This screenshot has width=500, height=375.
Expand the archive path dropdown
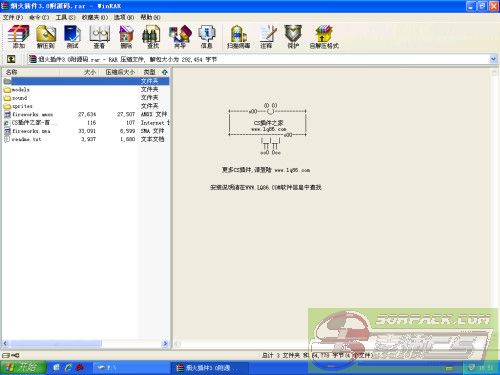(x=493, y=59)
